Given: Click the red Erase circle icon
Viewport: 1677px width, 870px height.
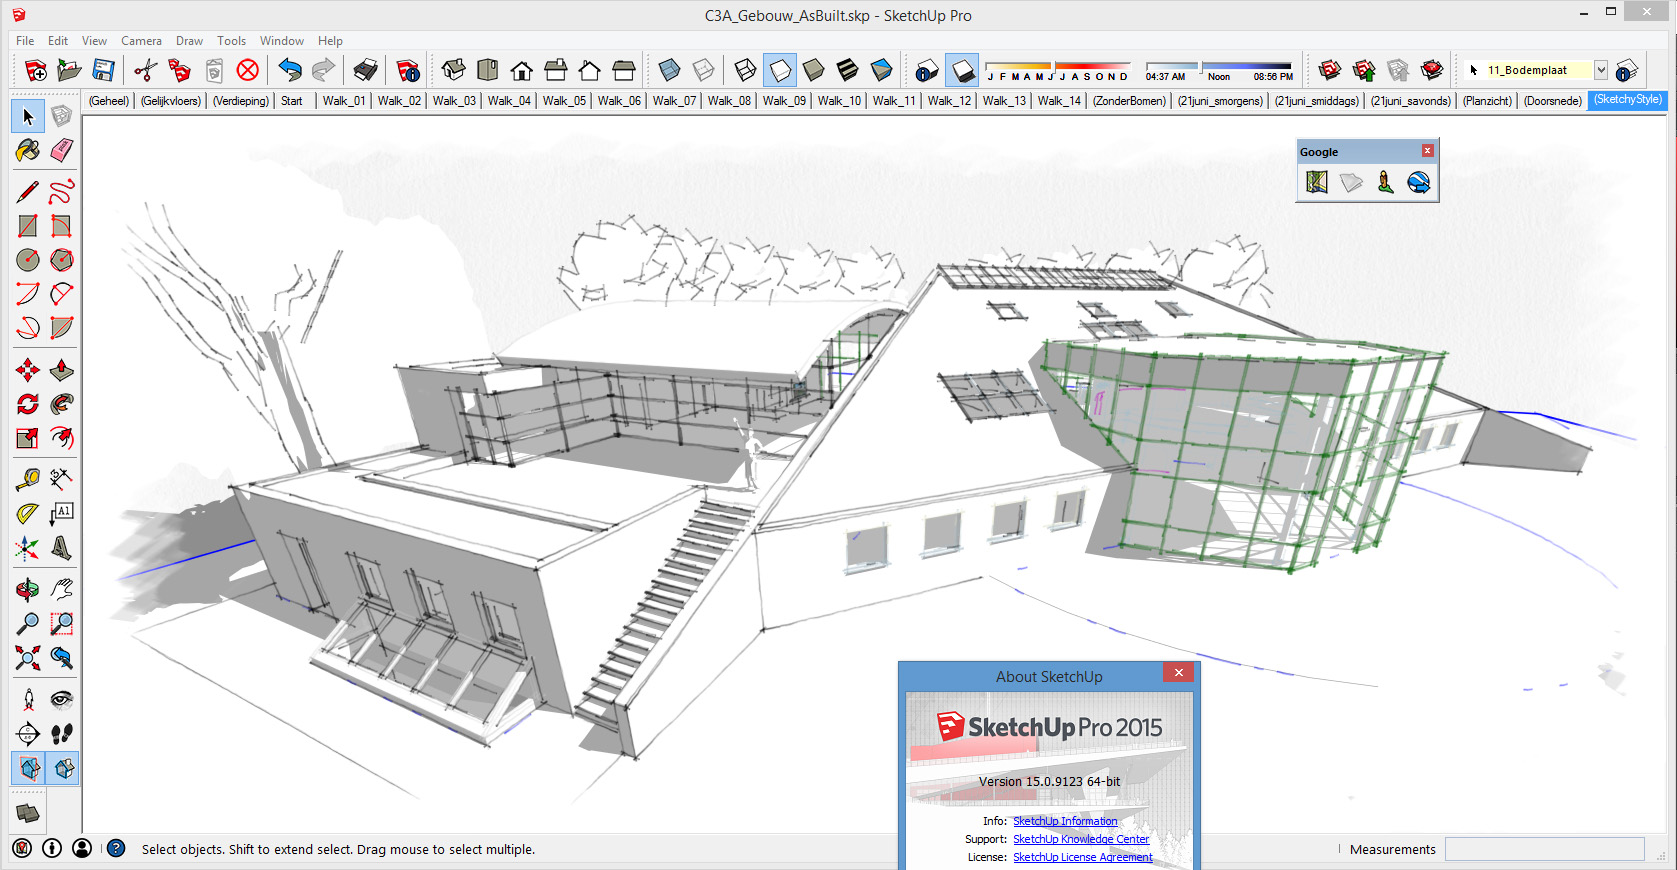Looking at the screenshot, I should point(247,70).
